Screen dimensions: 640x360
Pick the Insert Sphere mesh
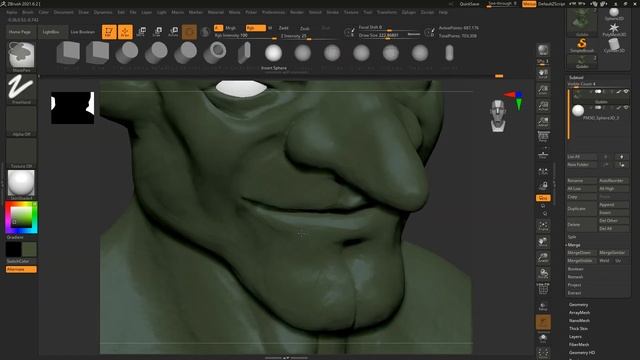click(273, 53)
